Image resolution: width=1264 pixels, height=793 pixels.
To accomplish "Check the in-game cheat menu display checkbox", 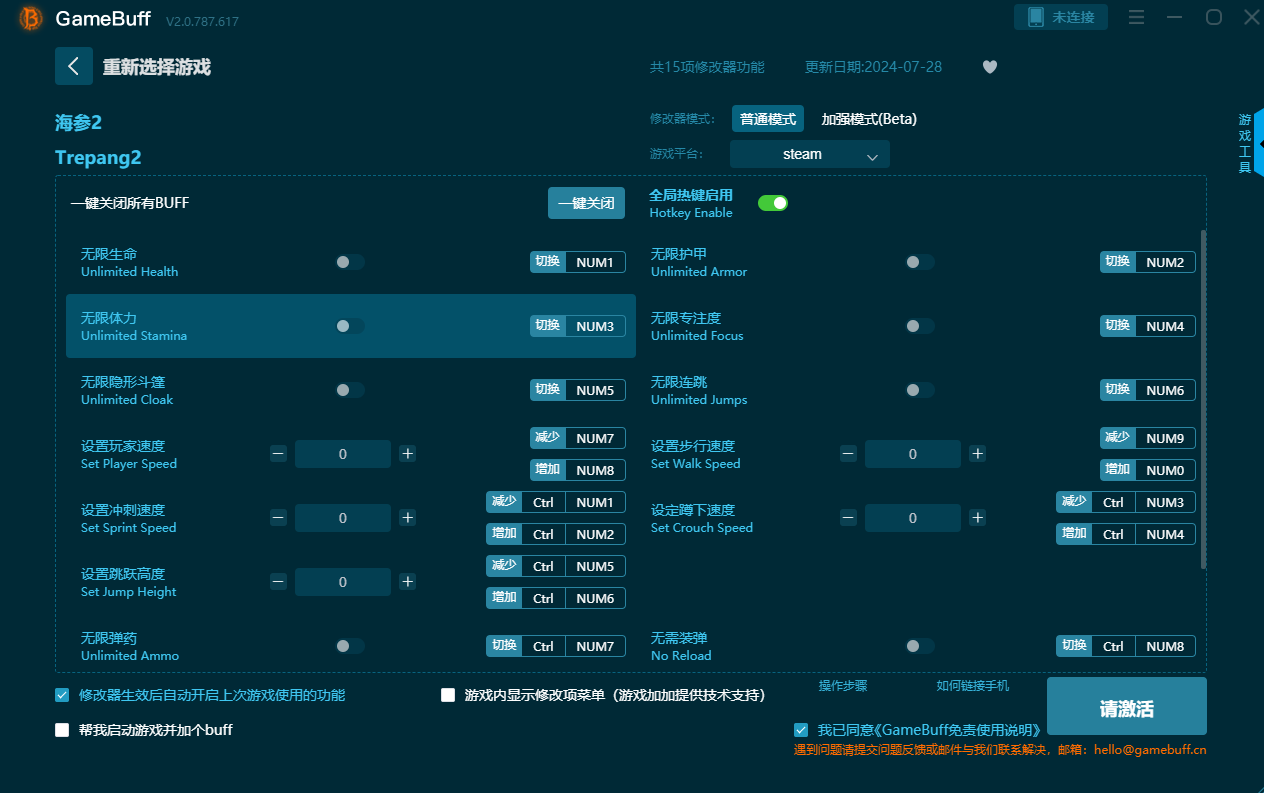I will tap(448, 695).
